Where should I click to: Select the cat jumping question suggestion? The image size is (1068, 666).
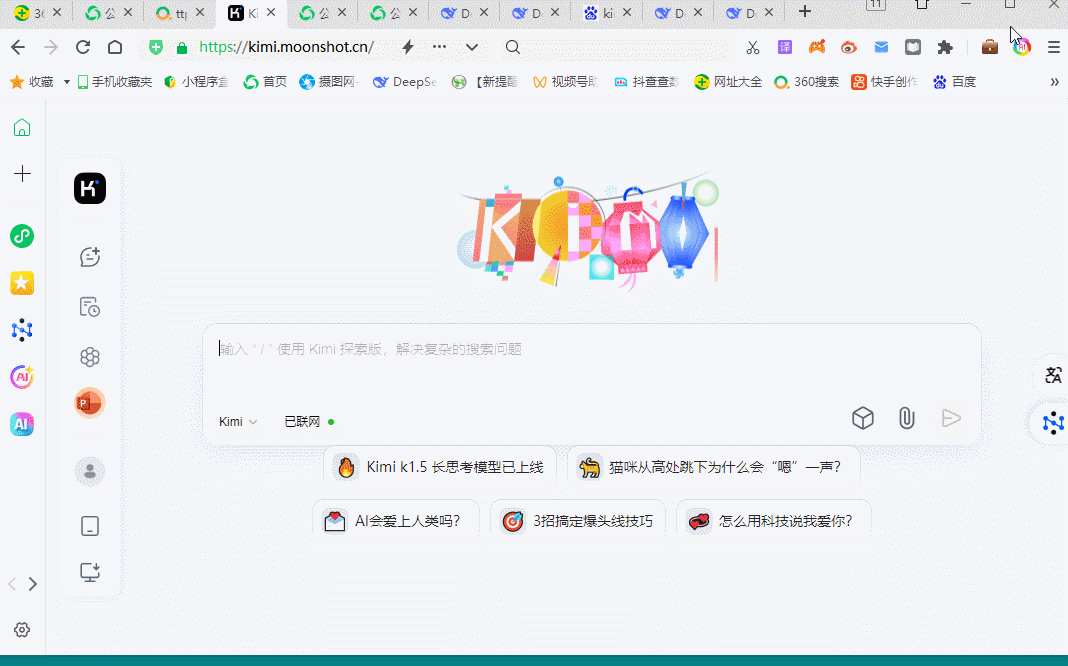pyautogui.click(x=713, y=466)
